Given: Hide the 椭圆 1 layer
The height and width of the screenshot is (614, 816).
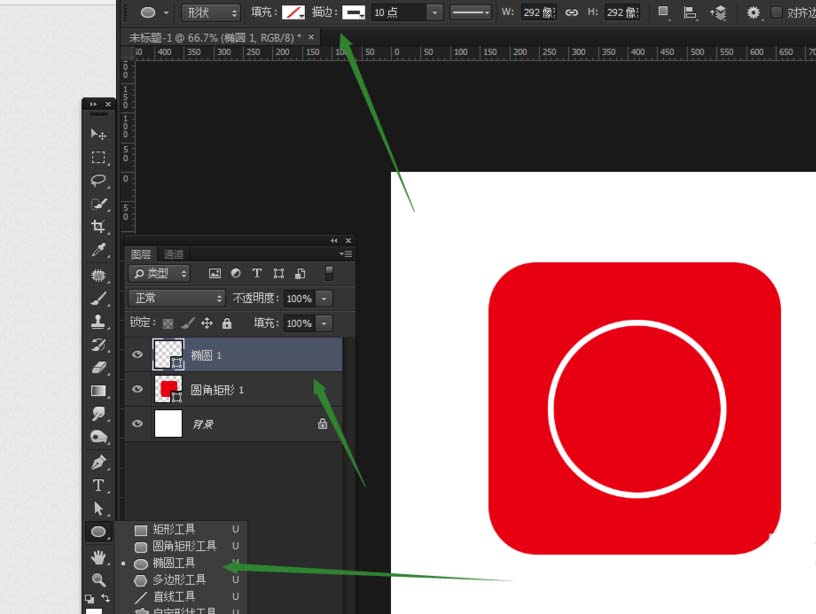Looking at the screenshot, I should [x=138, y=354].
